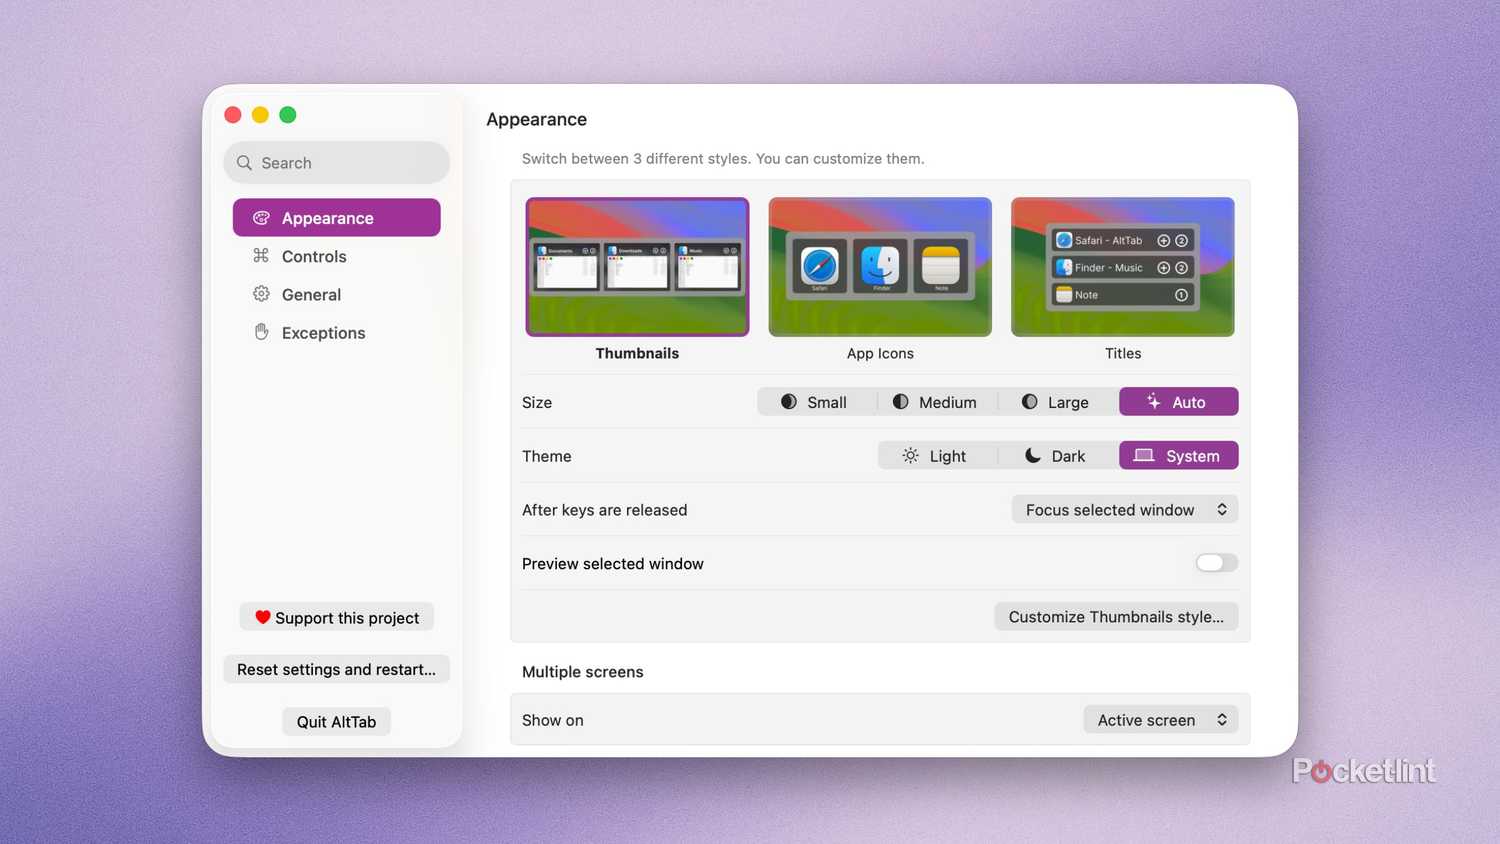Screen dimensions: 1500x844
Task: Choose the Dark theme label
Action: pos(1068,456)
